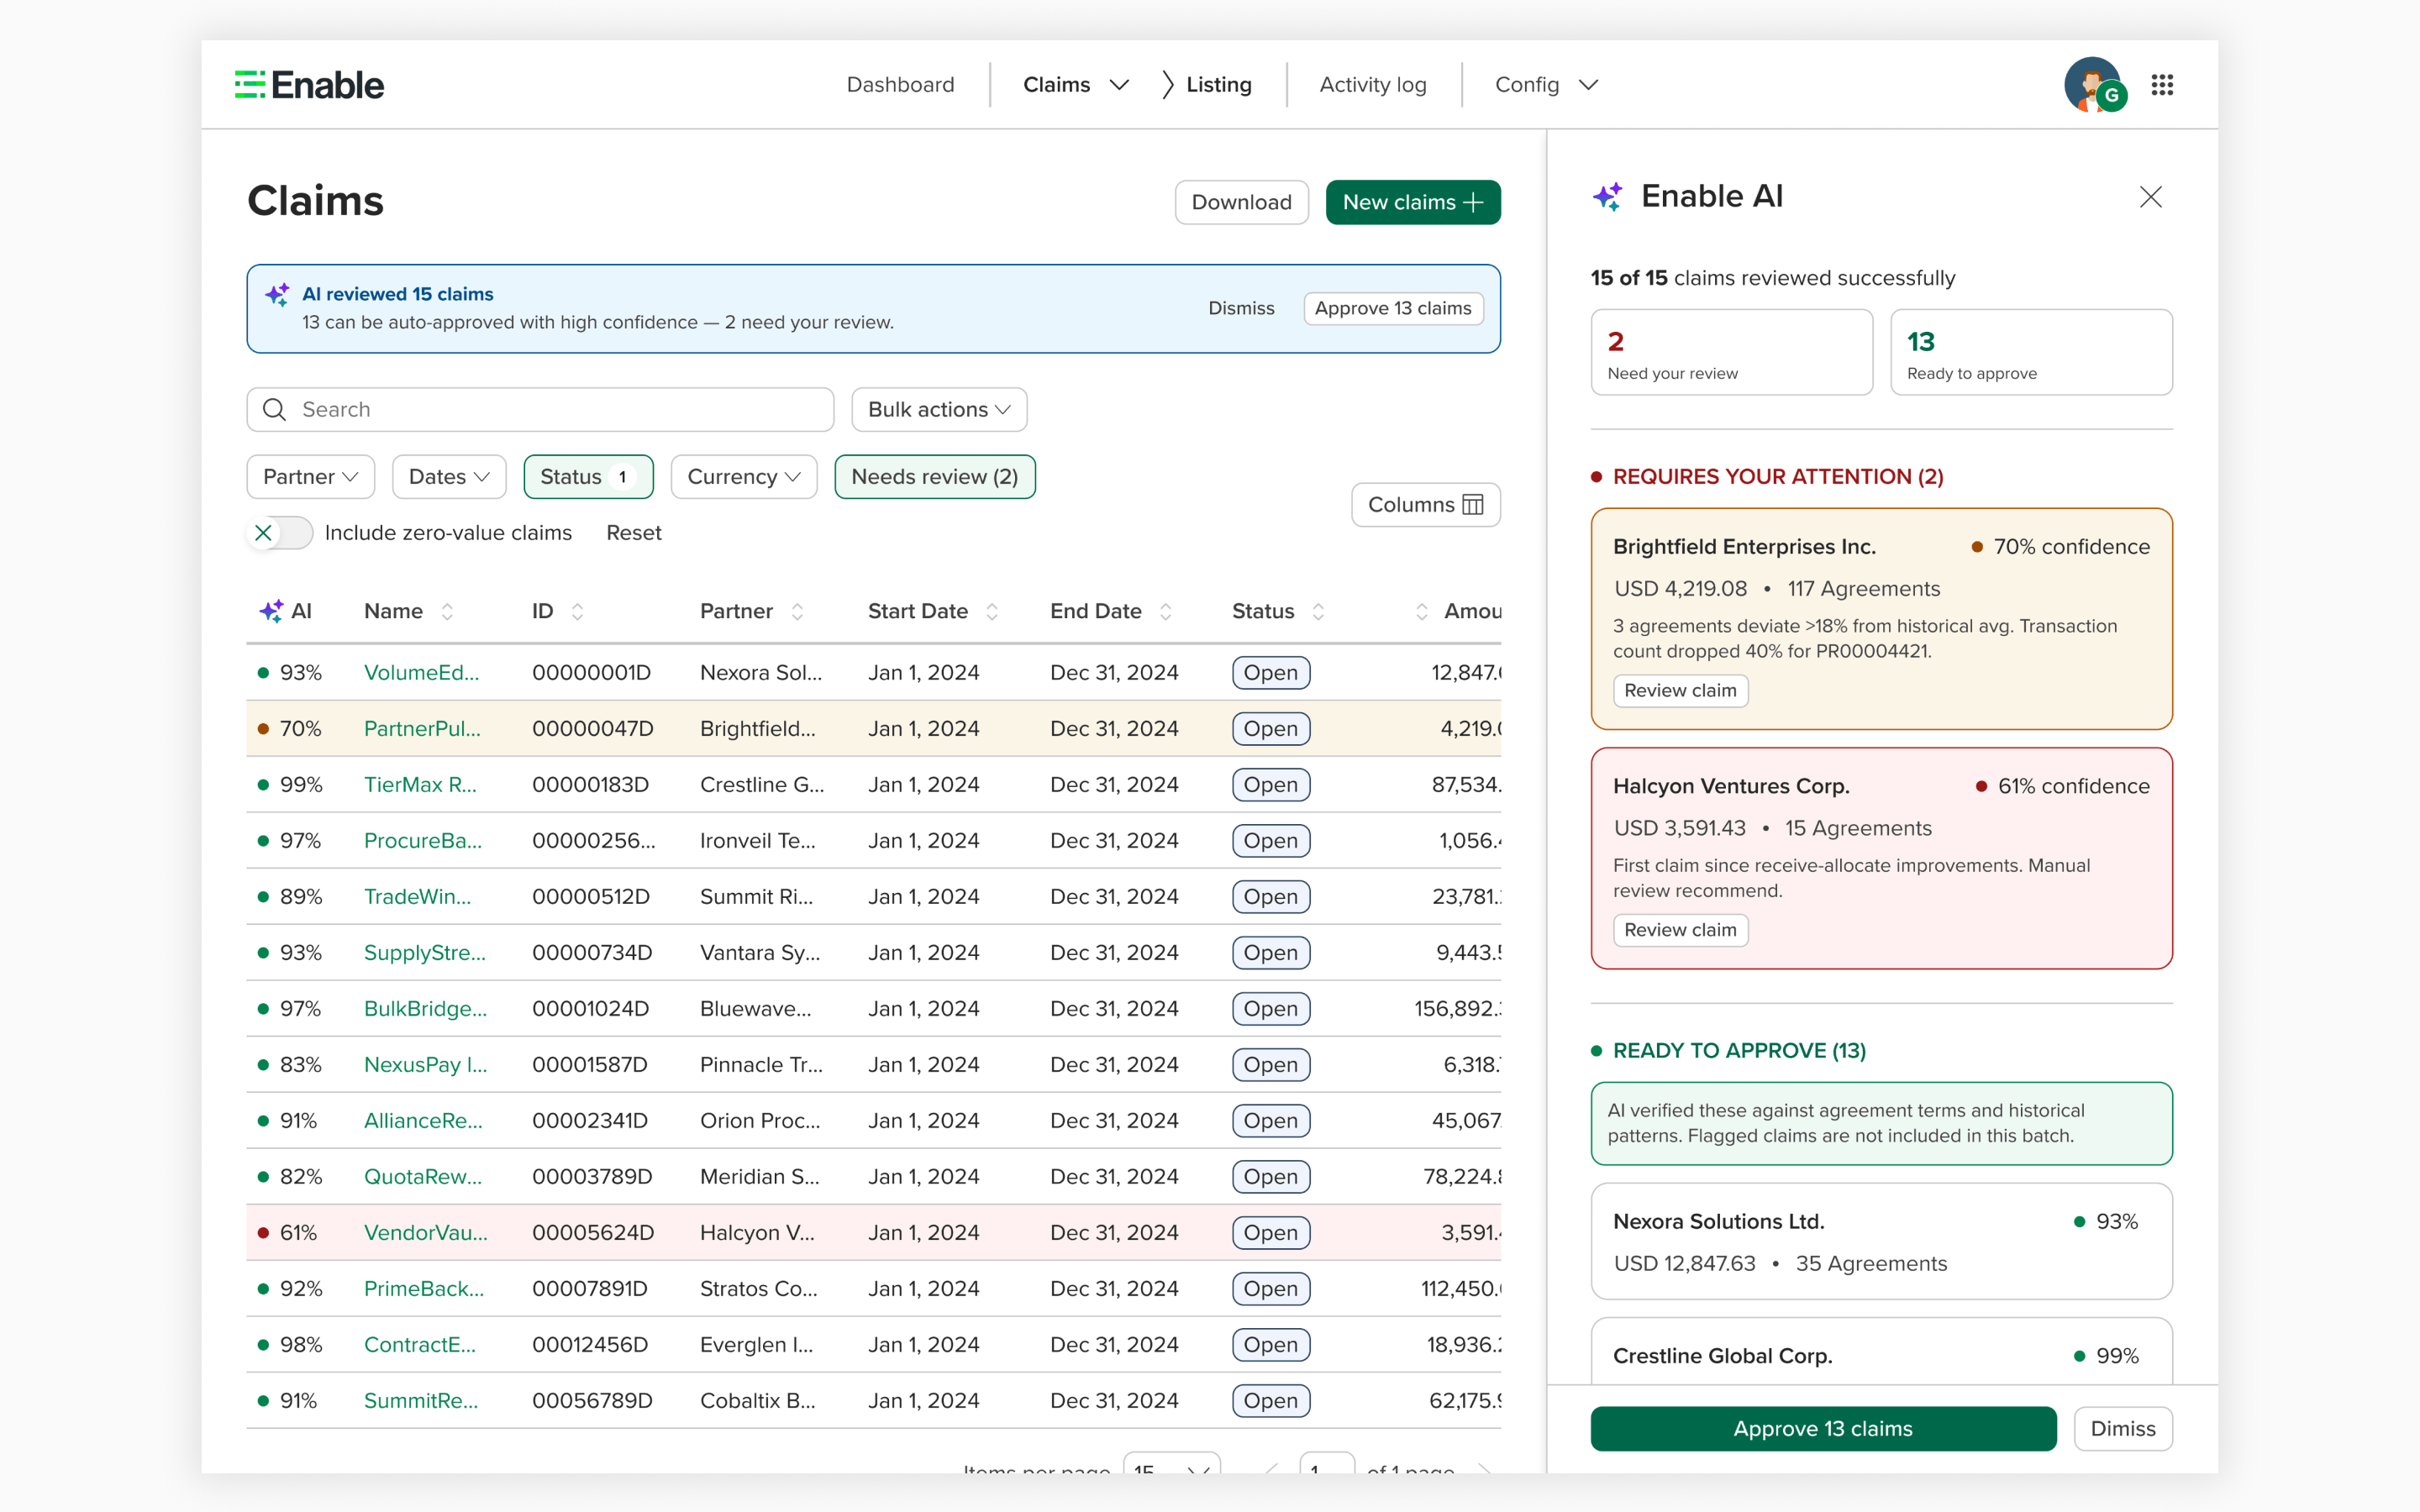This screenshot has height=1512, width=2420.
Task: Go to the Dashboard menu item
Action: click(900, 84)
